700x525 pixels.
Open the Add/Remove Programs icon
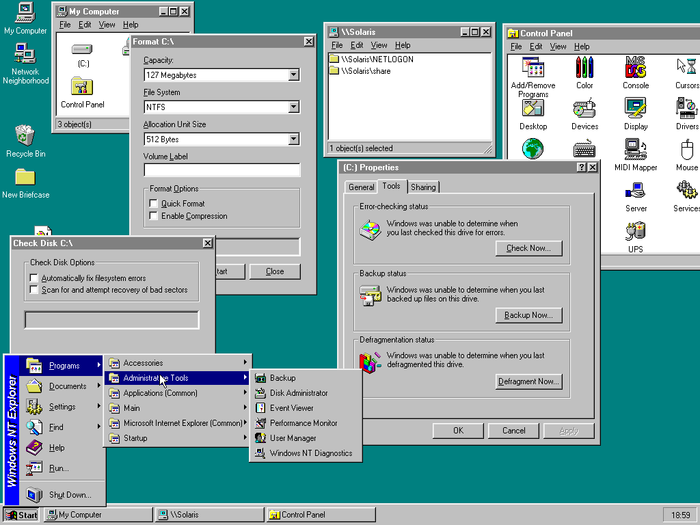click(x=533, y=69)
